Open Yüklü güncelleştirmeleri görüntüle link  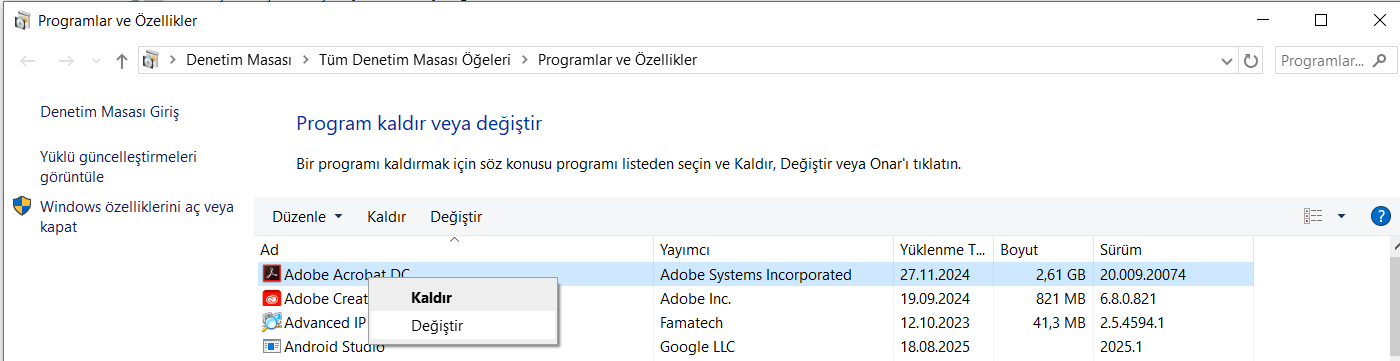[118, 167]
